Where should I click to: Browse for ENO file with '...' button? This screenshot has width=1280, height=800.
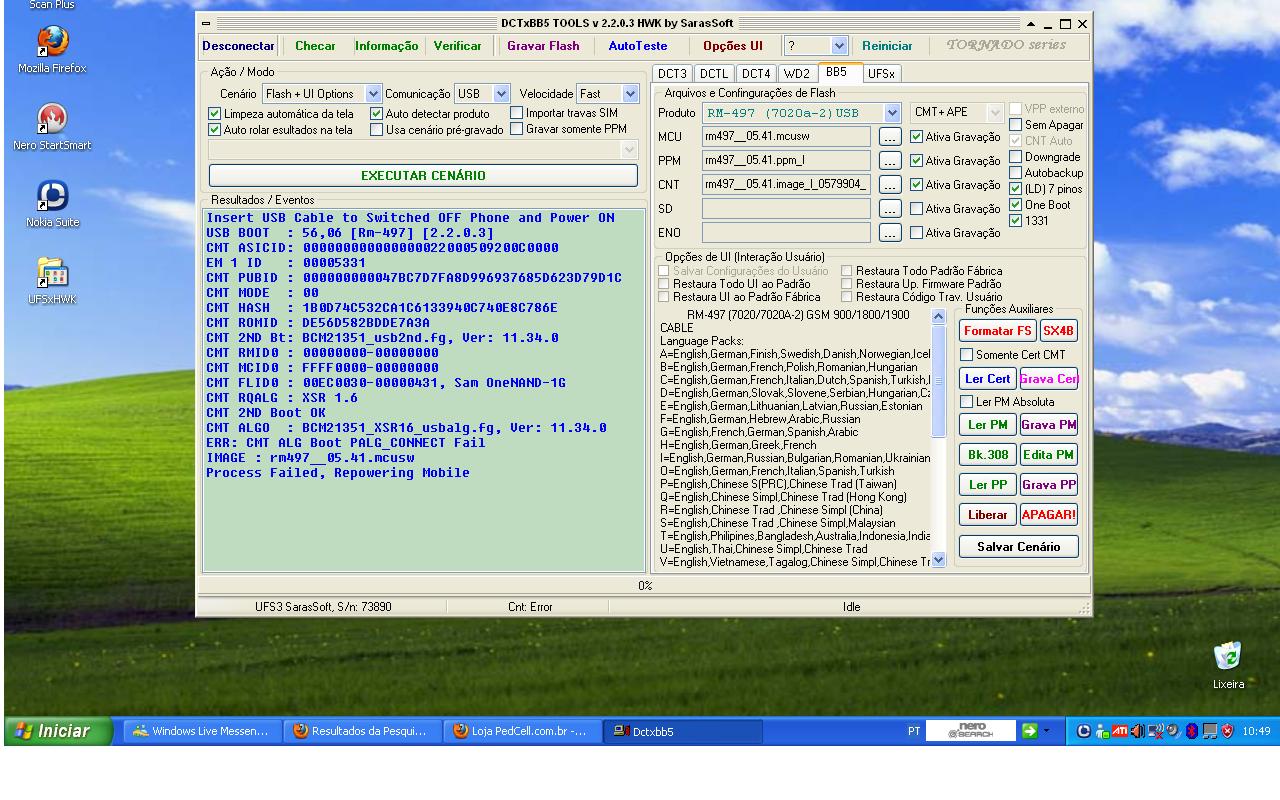(x=890, y=233)
